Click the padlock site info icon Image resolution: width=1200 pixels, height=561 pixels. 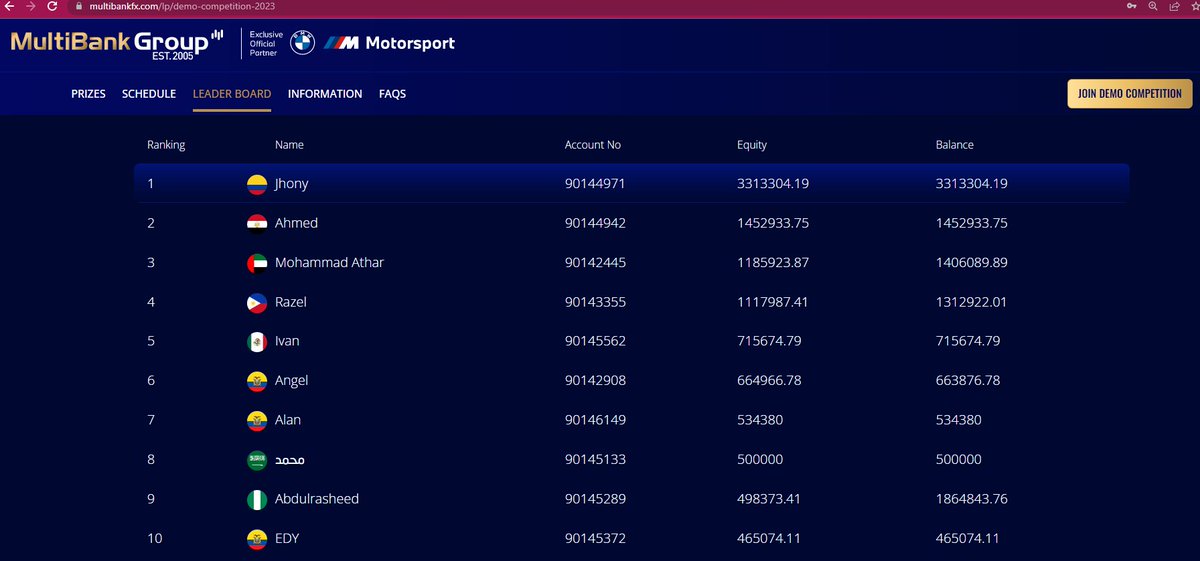[80, 6]
